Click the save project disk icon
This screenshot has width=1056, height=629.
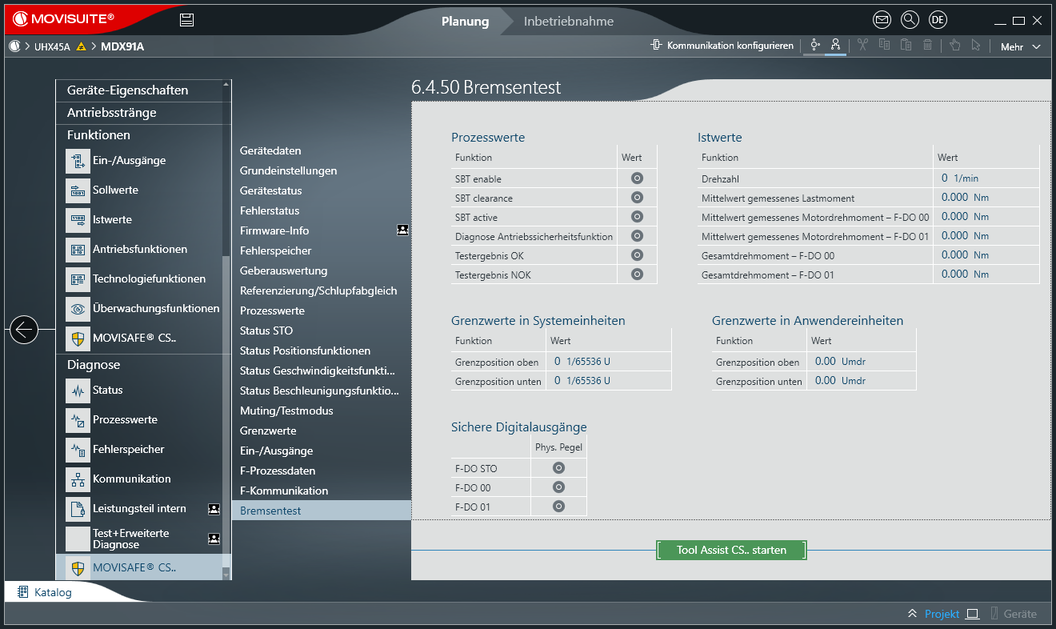(187, 20)
